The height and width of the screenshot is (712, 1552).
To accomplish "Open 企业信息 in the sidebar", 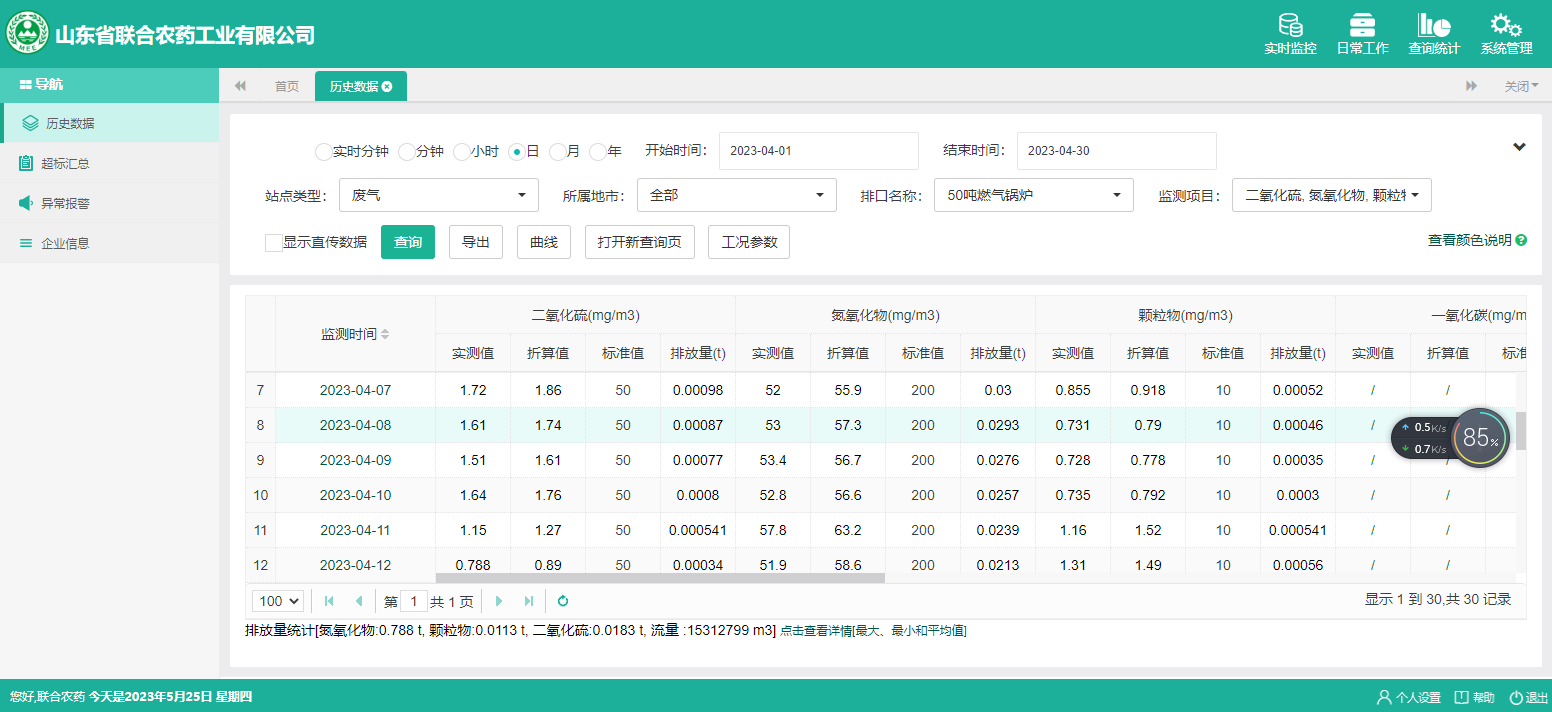I will click(x=109, y=243).
